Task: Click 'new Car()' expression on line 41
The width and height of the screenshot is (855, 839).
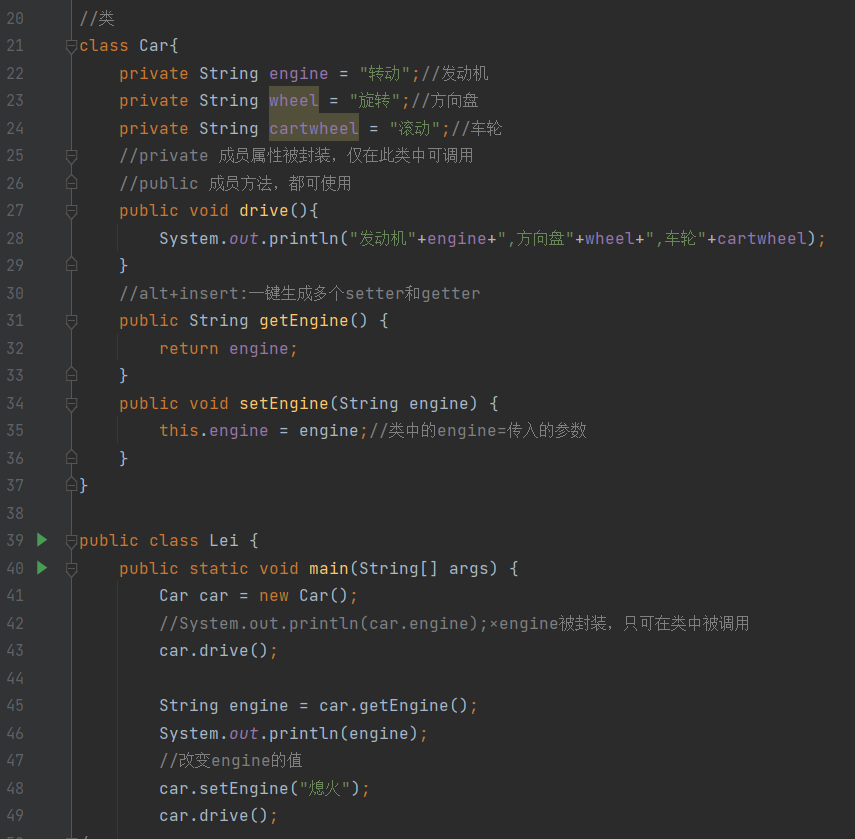Action: 303,596
